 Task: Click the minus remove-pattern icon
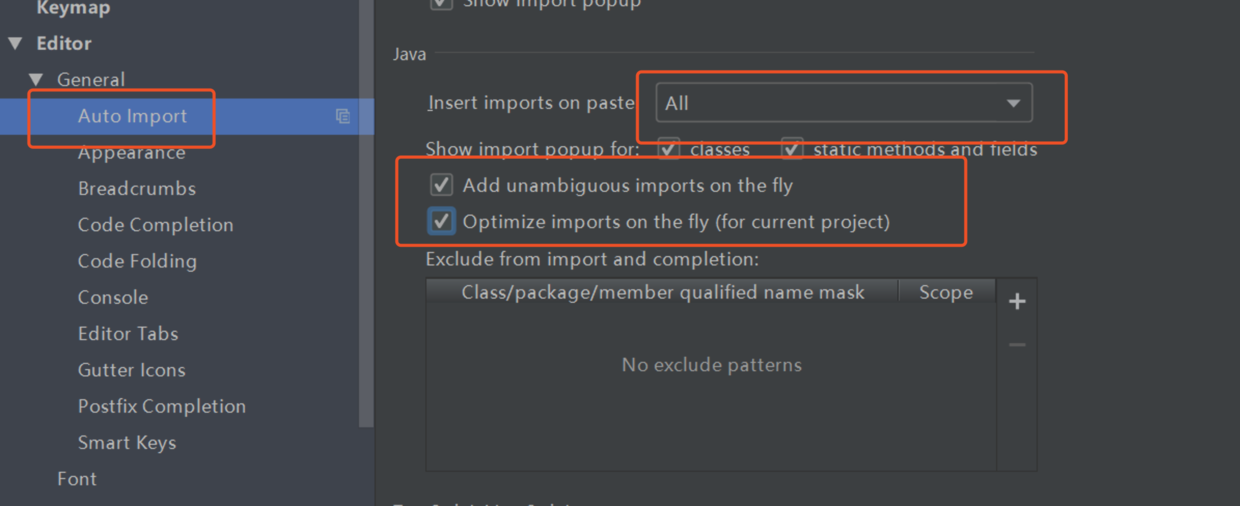tap(1017, 345)
